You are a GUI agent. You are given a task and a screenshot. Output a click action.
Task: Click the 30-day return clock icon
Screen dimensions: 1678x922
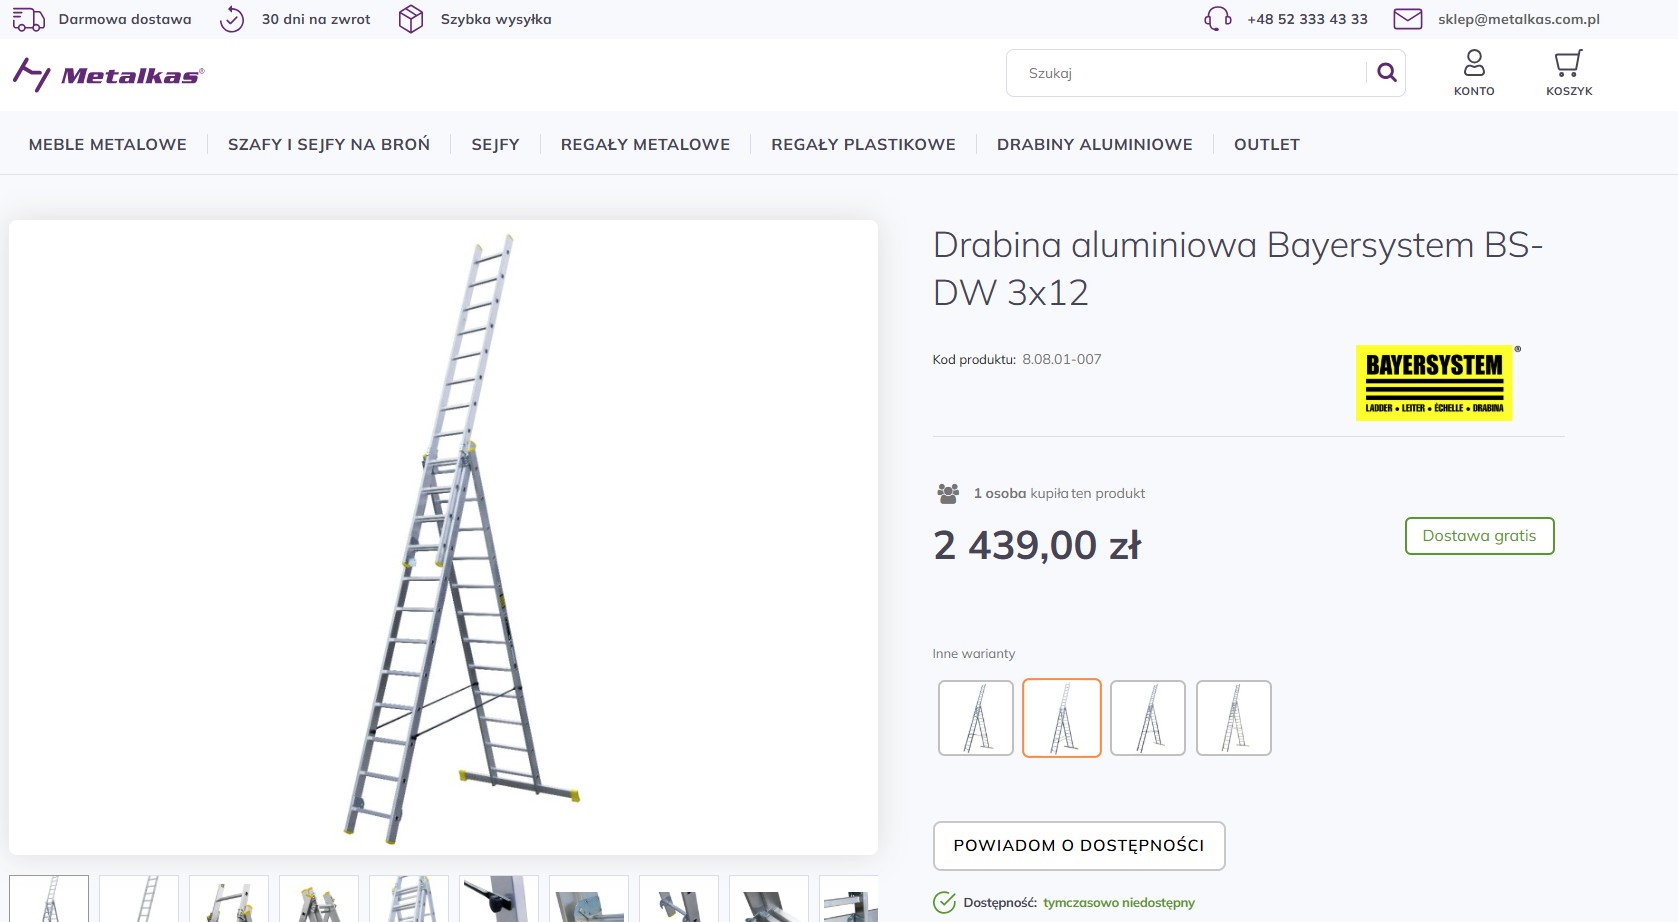(x=232, y=19)
